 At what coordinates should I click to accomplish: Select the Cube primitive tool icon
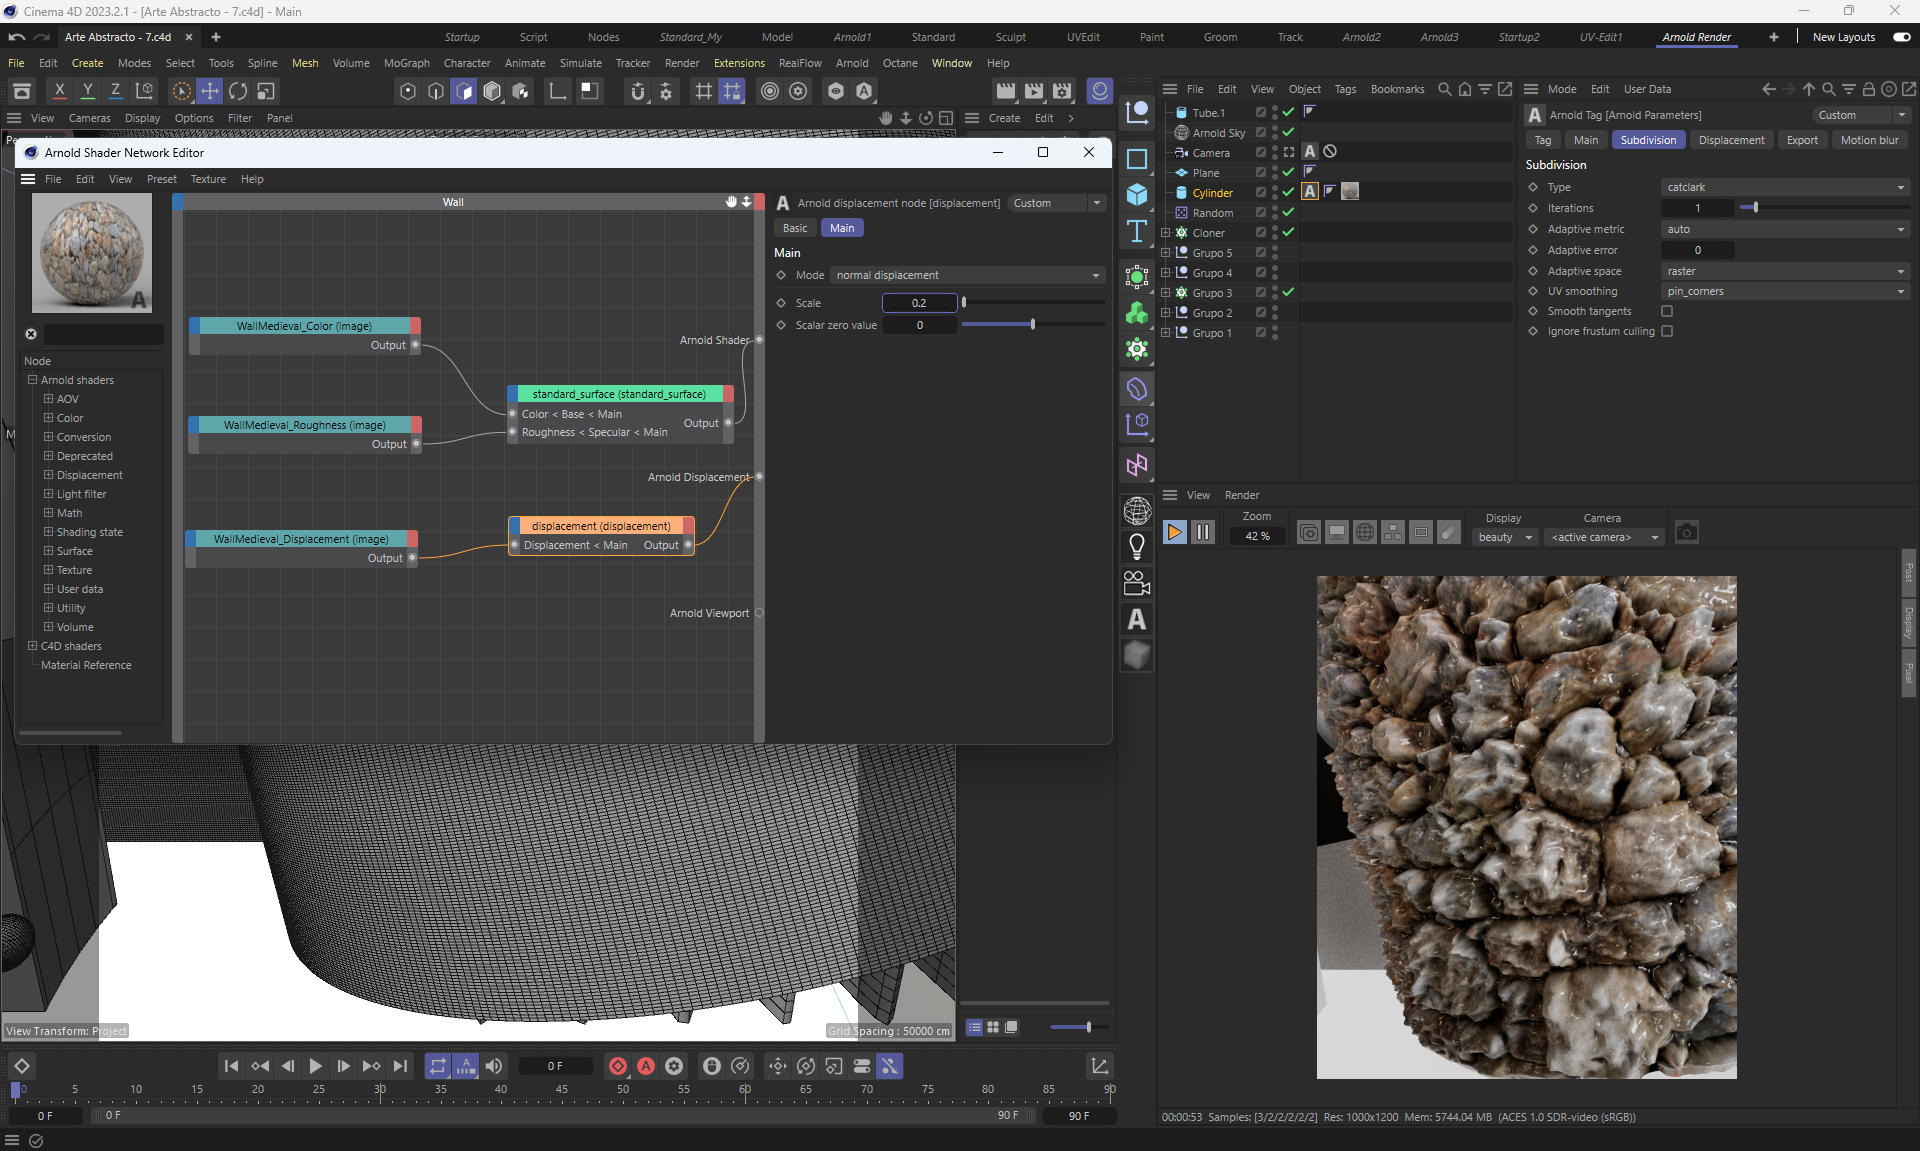click(1137, 195)
